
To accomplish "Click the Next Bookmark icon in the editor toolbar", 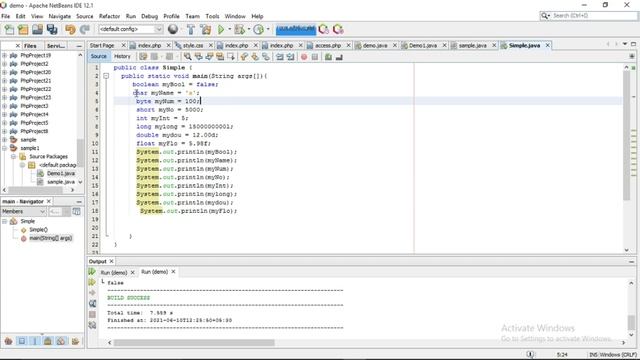I will [255, 57].
